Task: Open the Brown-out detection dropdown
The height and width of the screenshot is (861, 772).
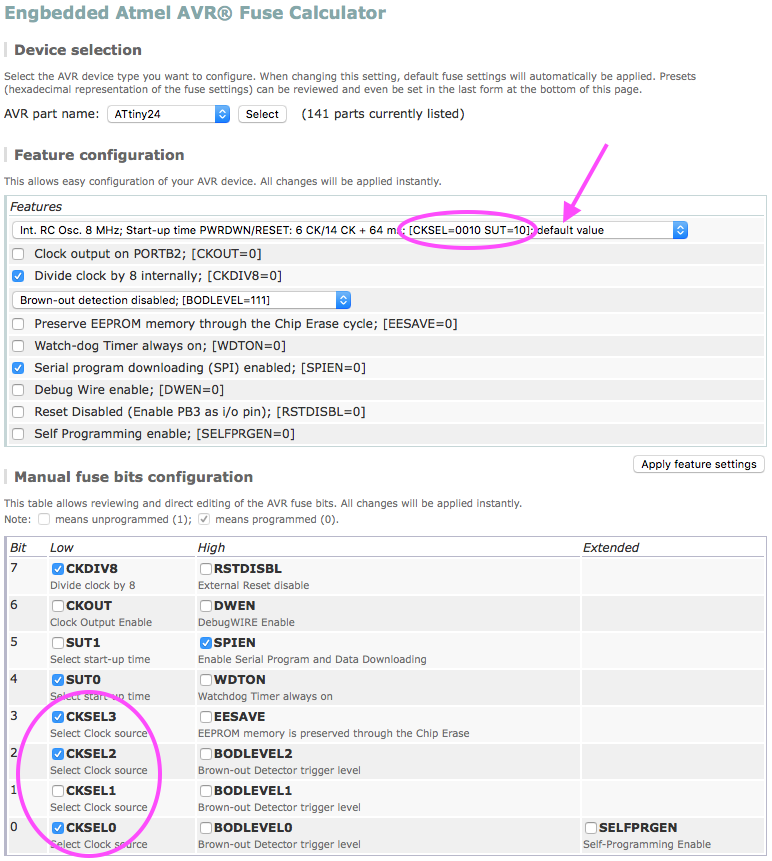Action: (x=181, y=300)
